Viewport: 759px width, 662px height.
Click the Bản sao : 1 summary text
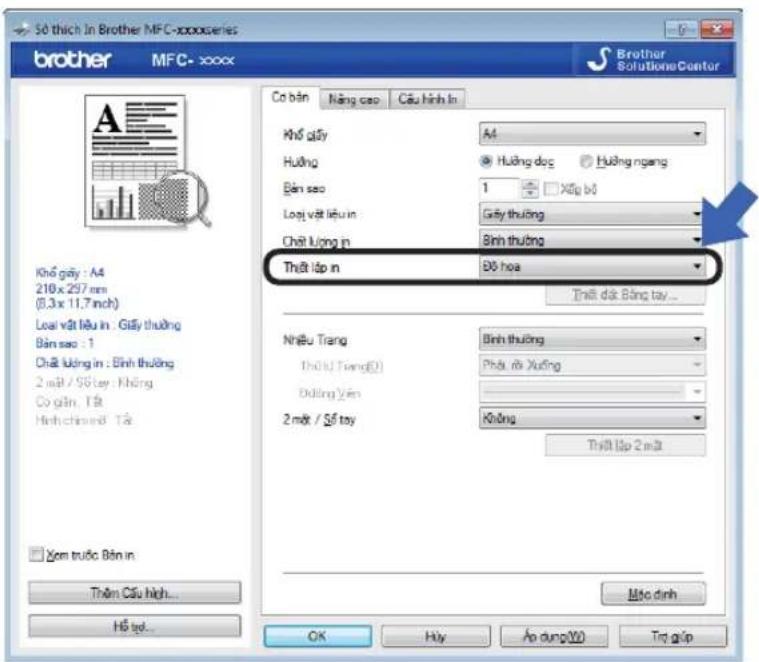(64, 344)
